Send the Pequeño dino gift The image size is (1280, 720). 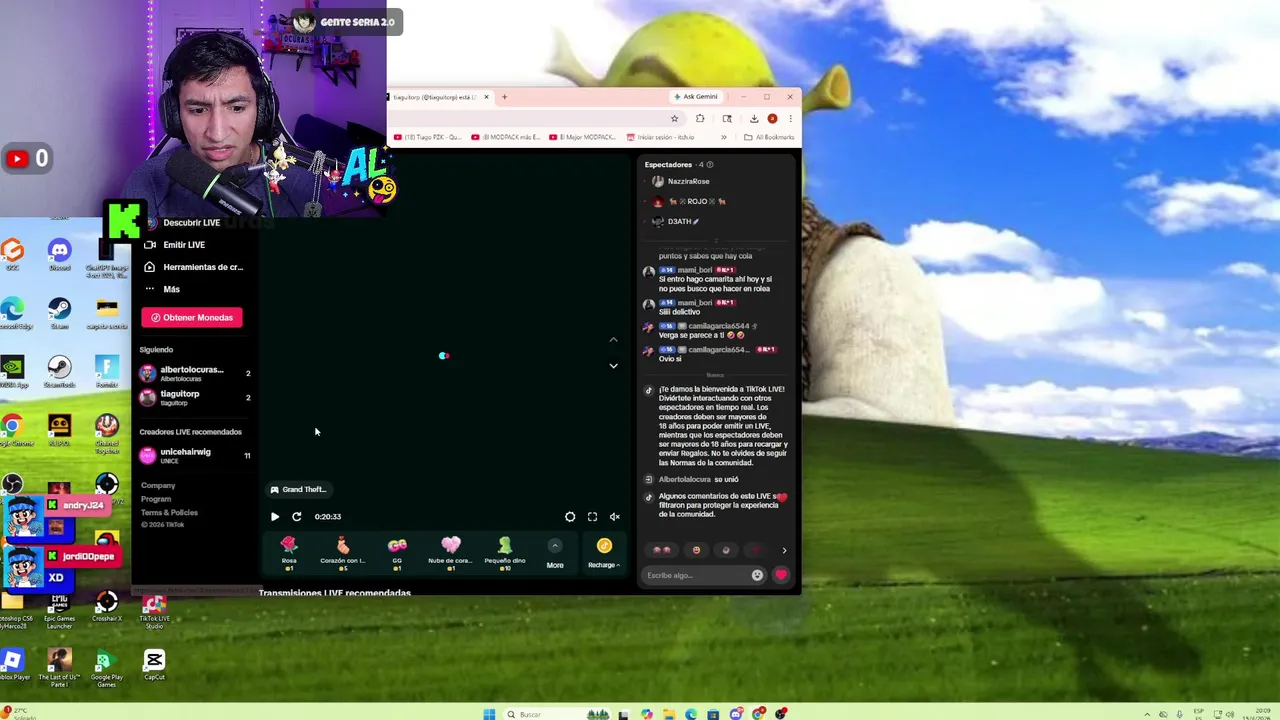point(505,552)
